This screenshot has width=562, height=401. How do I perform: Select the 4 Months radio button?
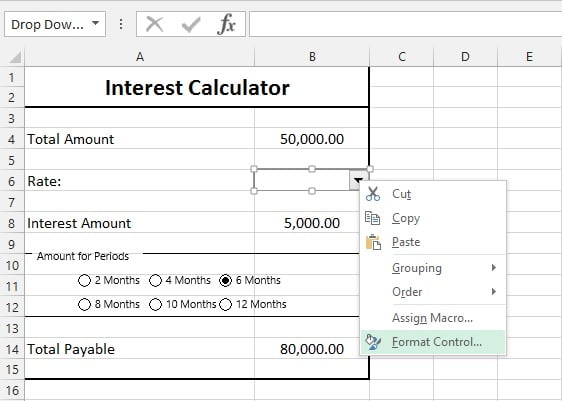tap(155, 280)
